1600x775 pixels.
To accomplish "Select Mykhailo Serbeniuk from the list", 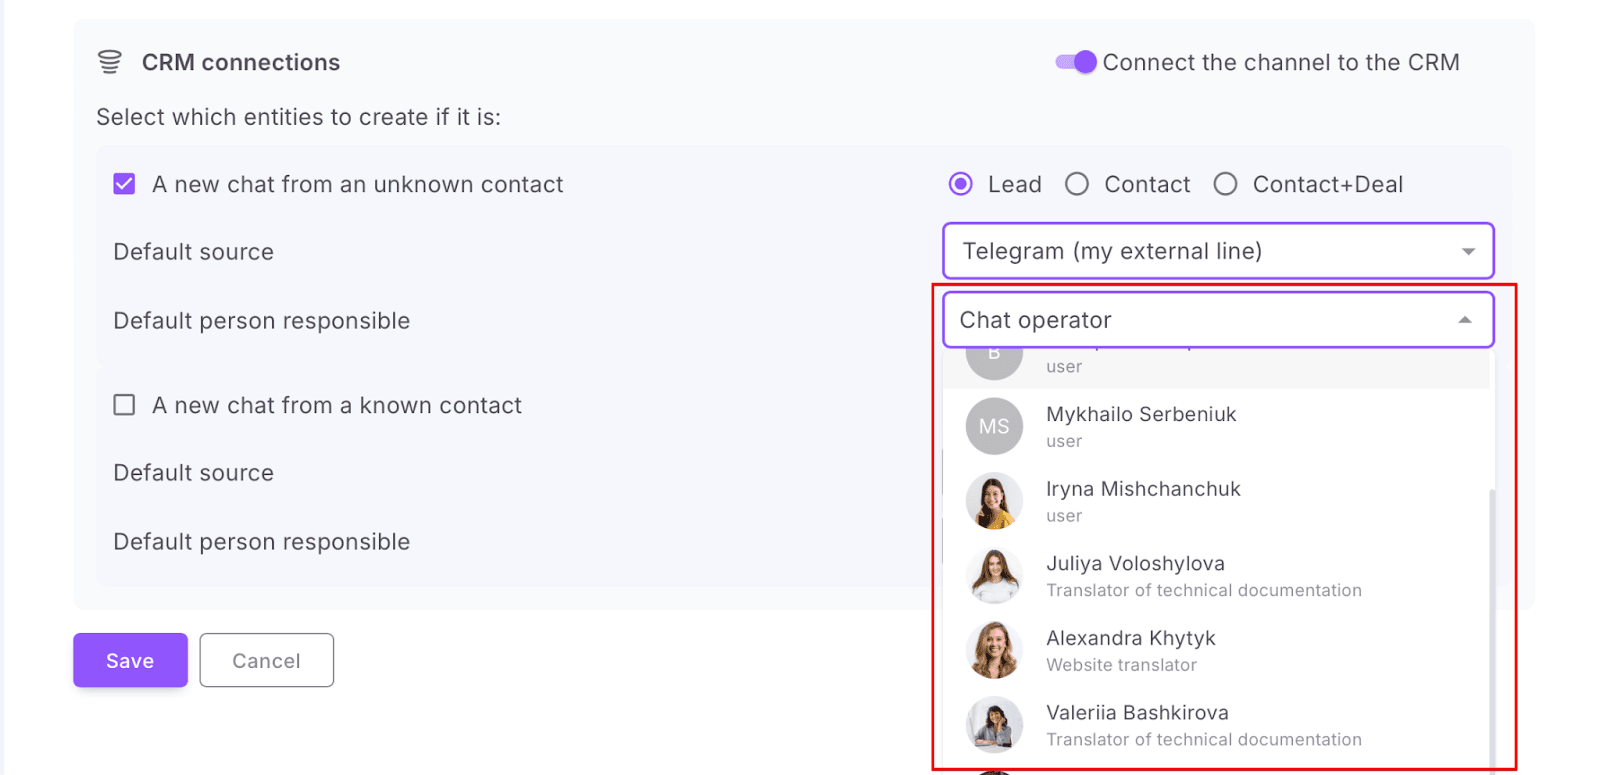I will 1141,415.
